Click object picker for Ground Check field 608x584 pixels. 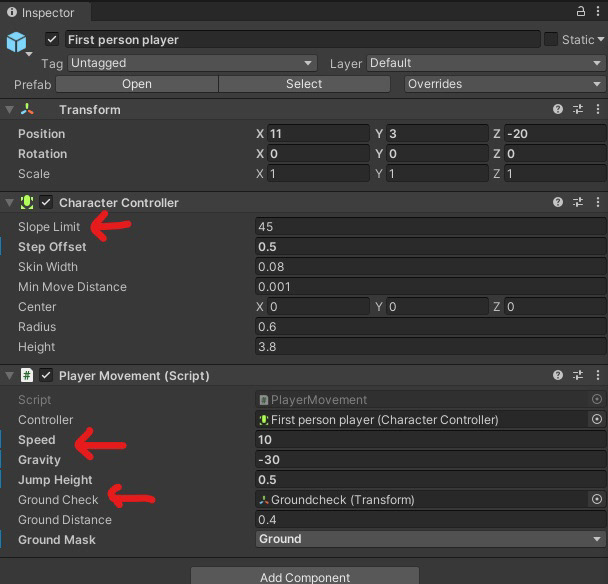pos(597,499)
